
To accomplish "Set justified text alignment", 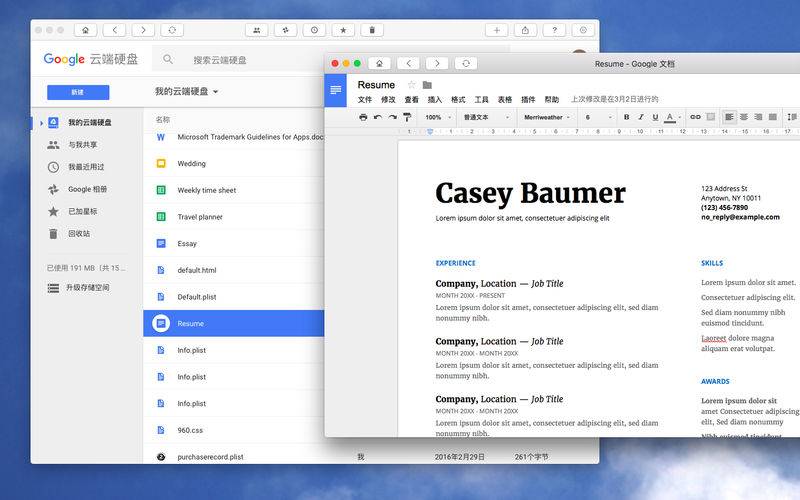I will 772,117.
